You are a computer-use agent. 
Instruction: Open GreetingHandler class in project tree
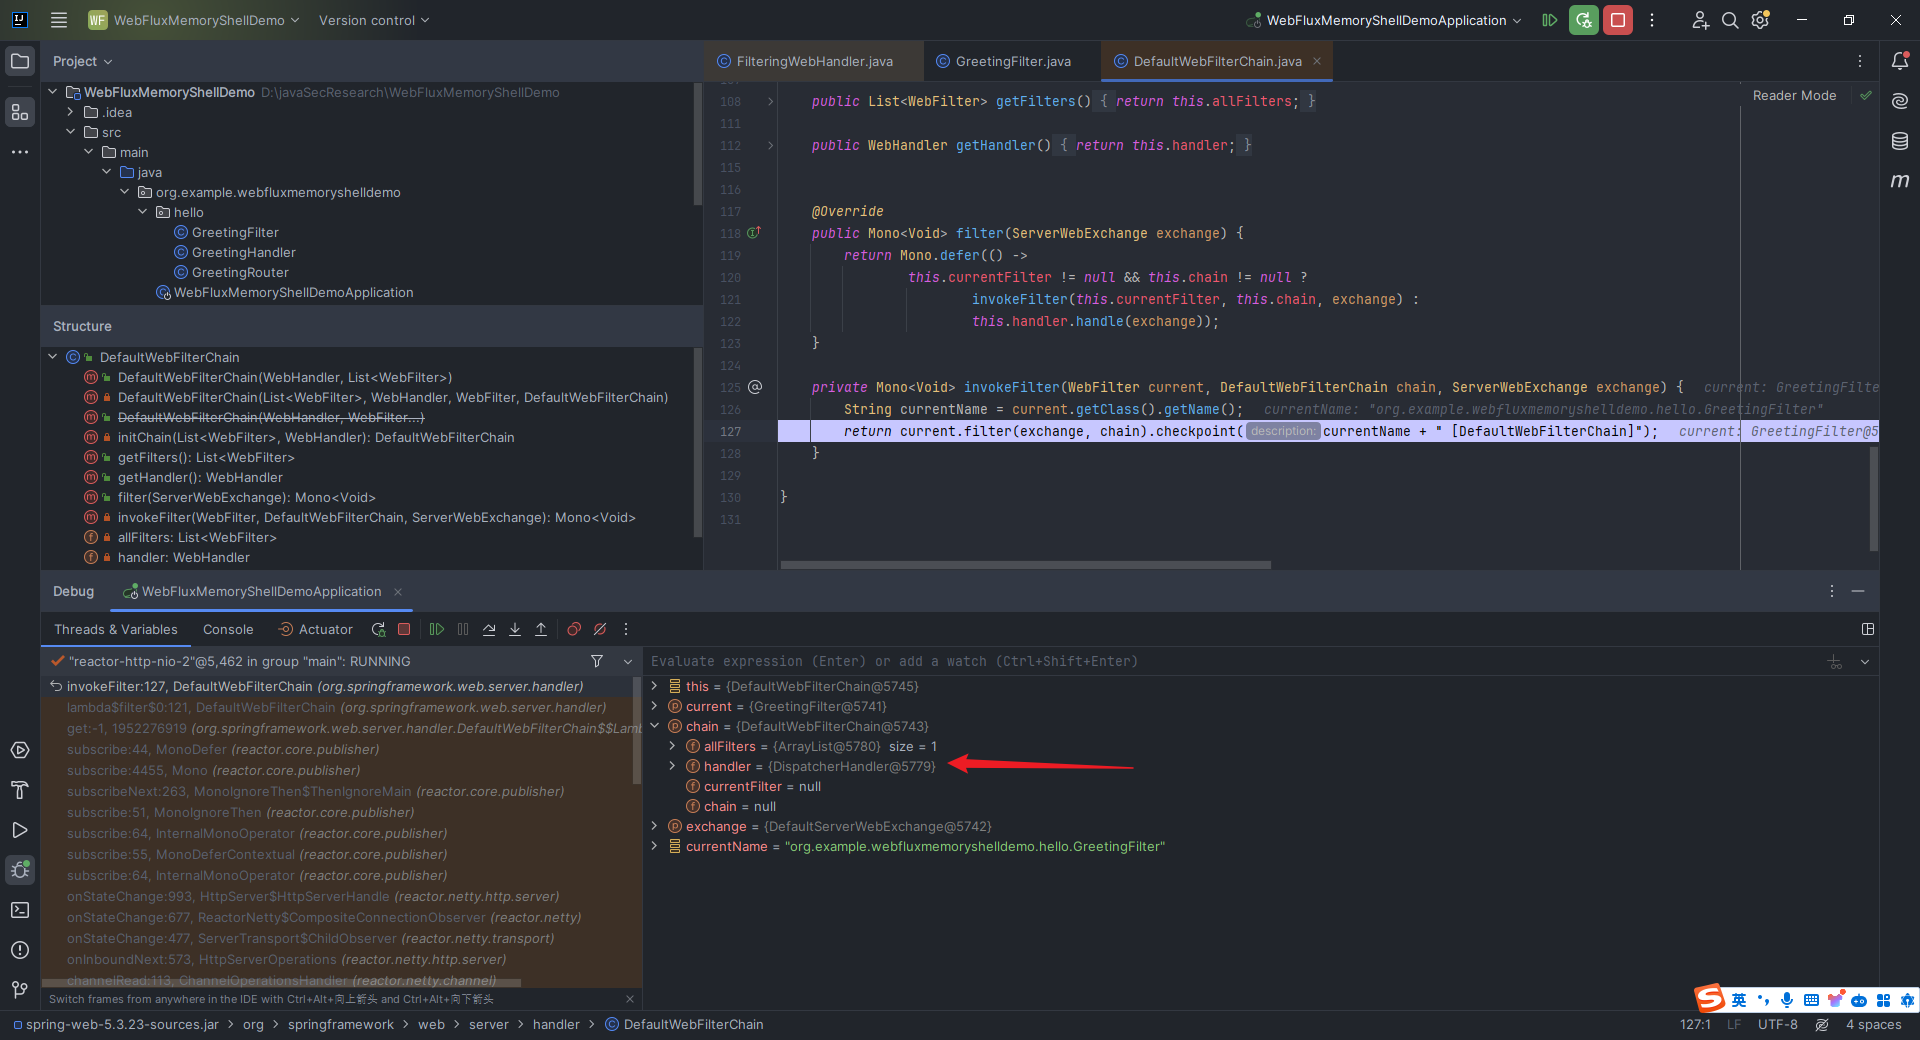(243, 252)
